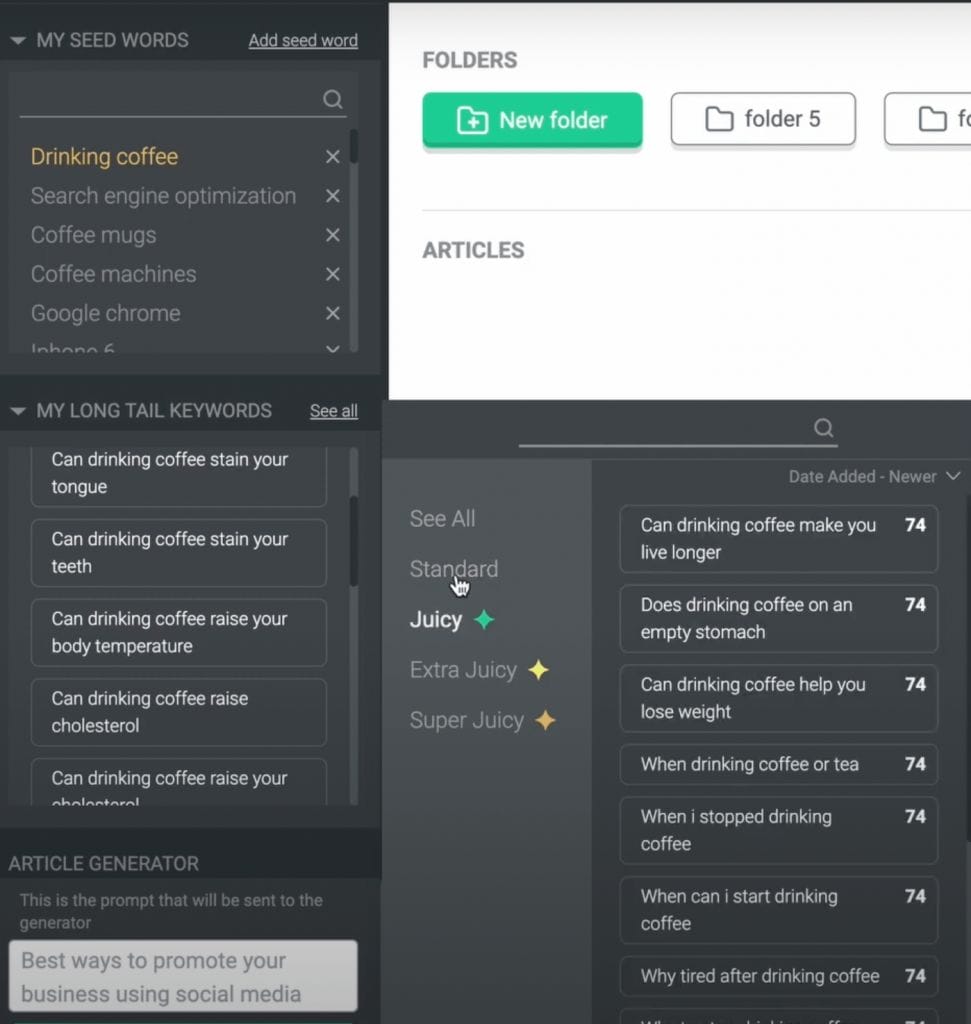971x1024 pixels.
Task: Click the search magnifier above keyword results
Action: 823,428
